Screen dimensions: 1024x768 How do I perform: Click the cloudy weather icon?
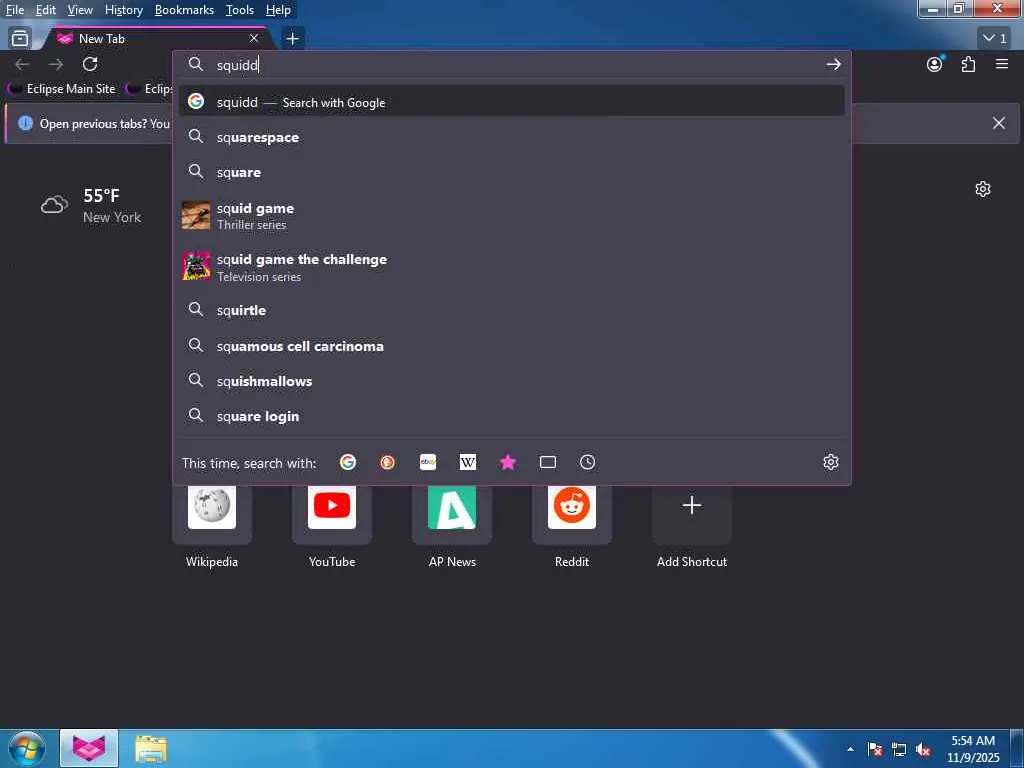point(54,205)
